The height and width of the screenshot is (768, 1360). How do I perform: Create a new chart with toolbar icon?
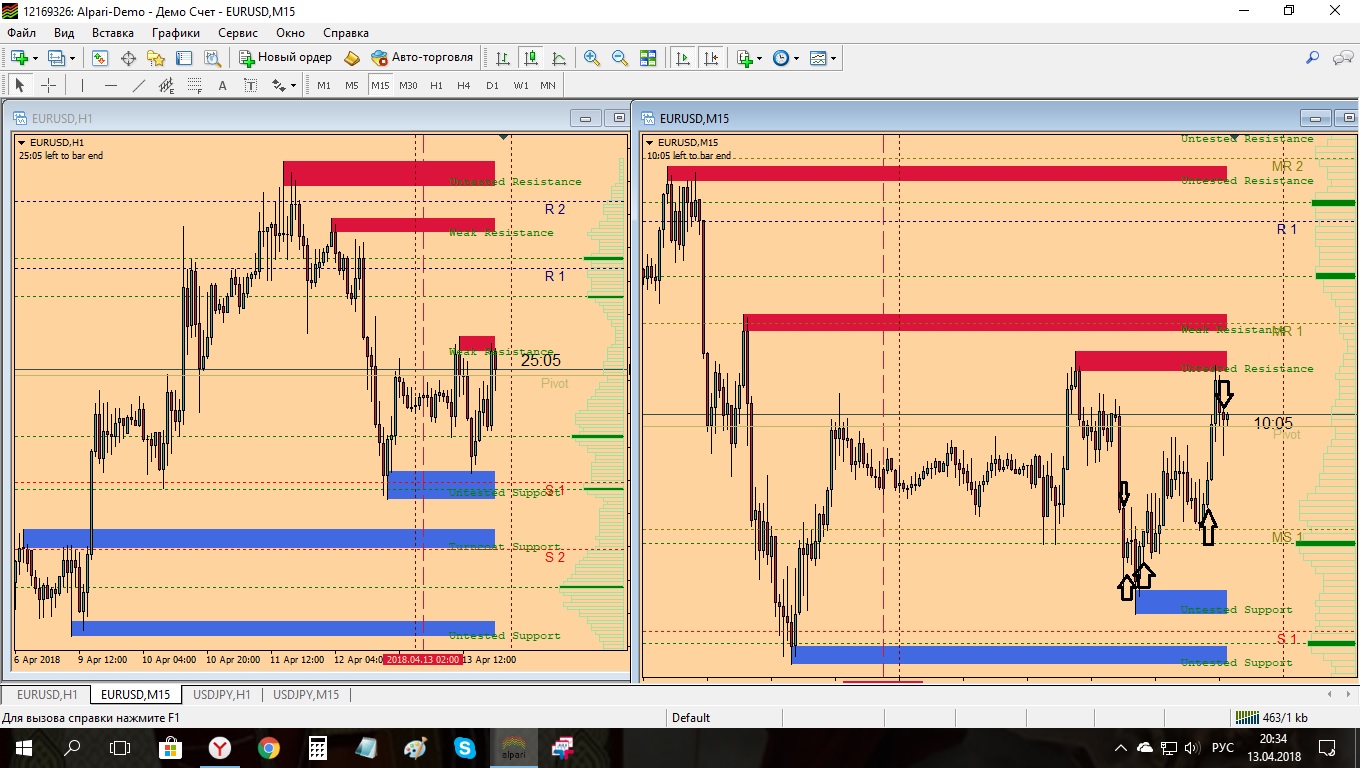point(19,58)
